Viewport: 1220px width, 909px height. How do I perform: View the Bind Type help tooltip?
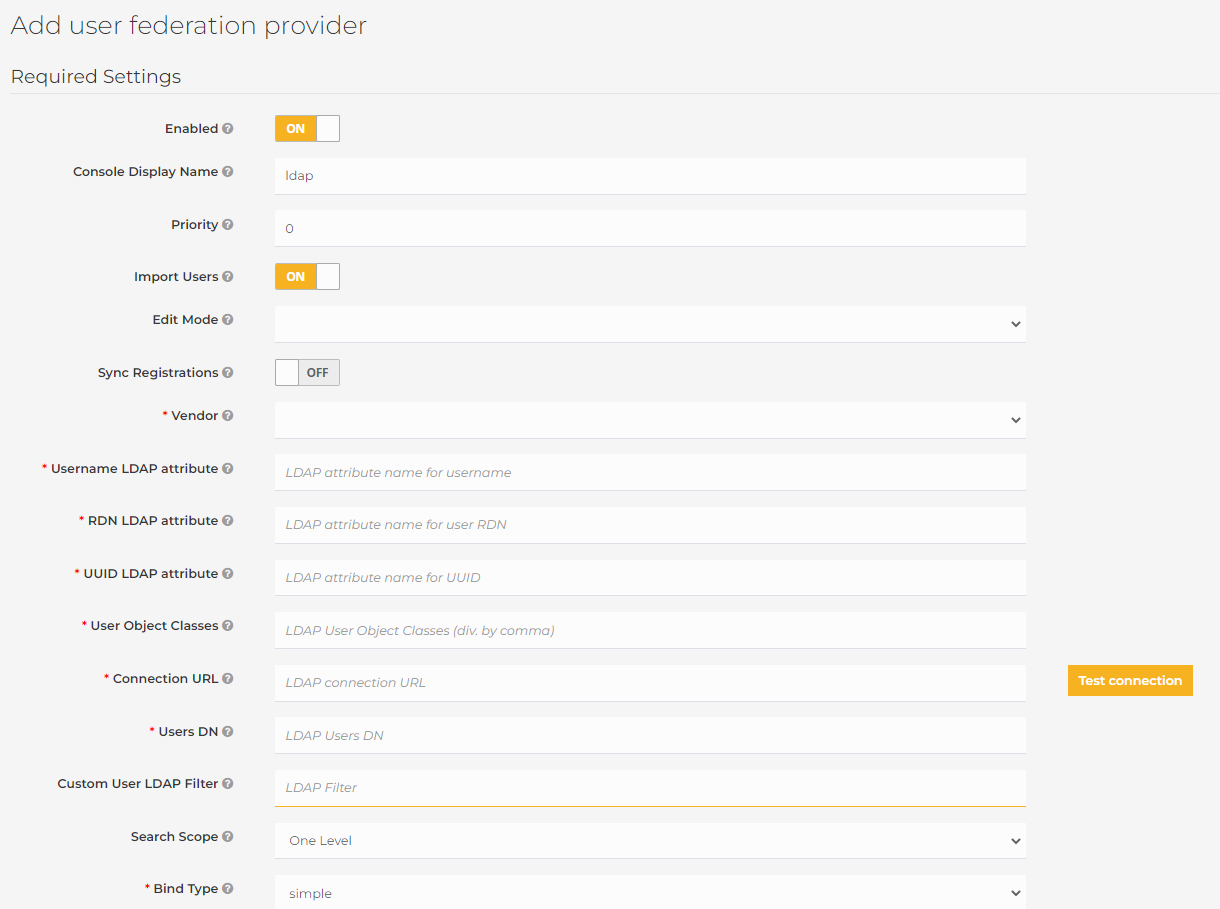(227, 888)
